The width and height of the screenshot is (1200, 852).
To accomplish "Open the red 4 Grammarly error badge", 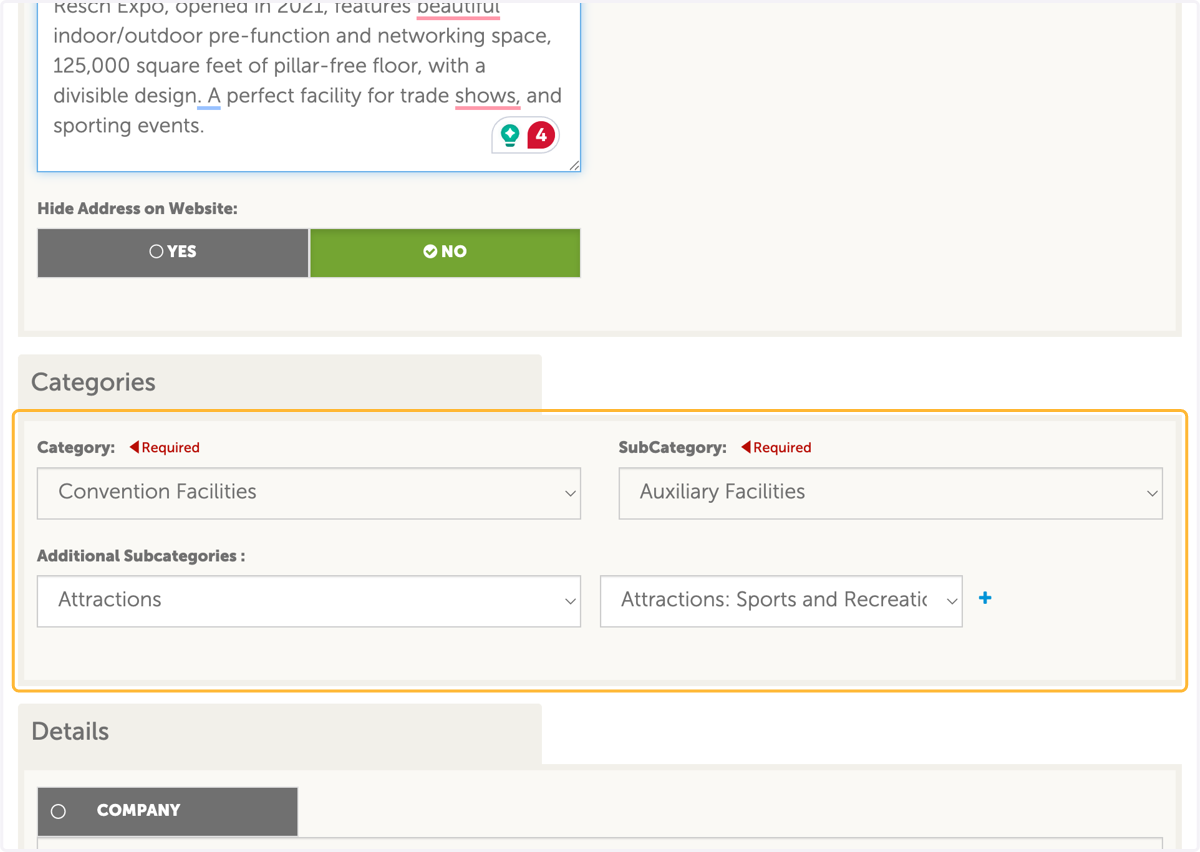I will 541,135.
